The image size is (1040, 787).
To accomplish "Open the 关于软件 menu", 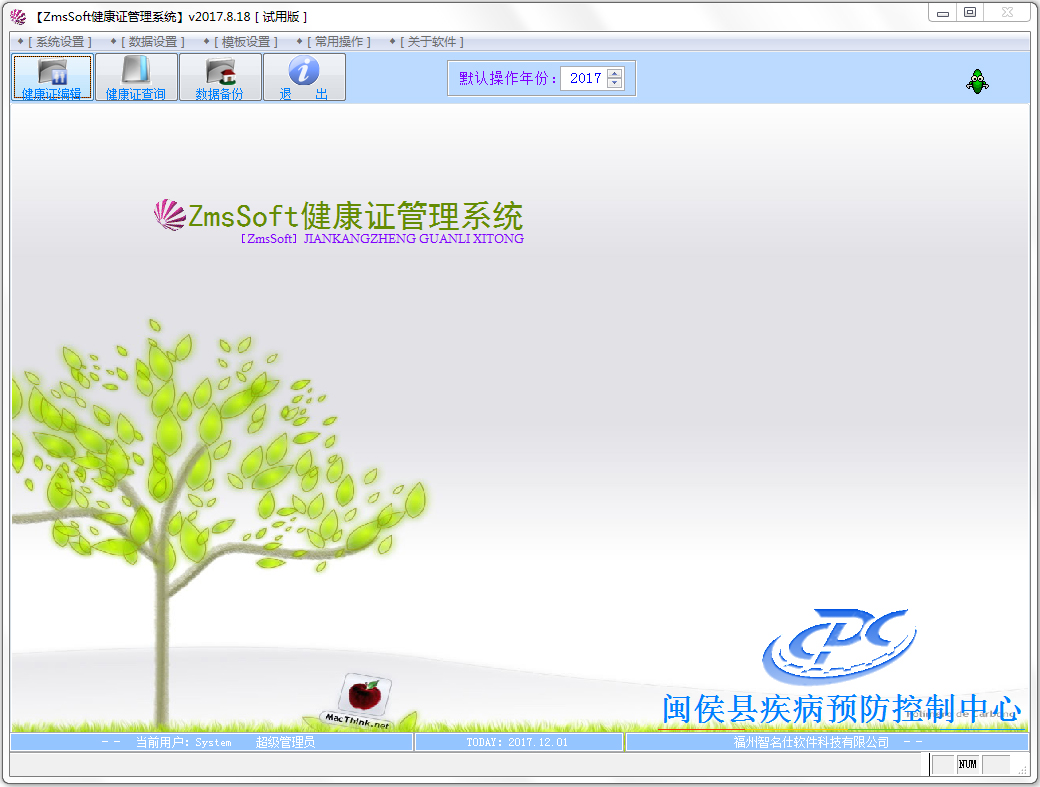I will (x=432, y=42).
